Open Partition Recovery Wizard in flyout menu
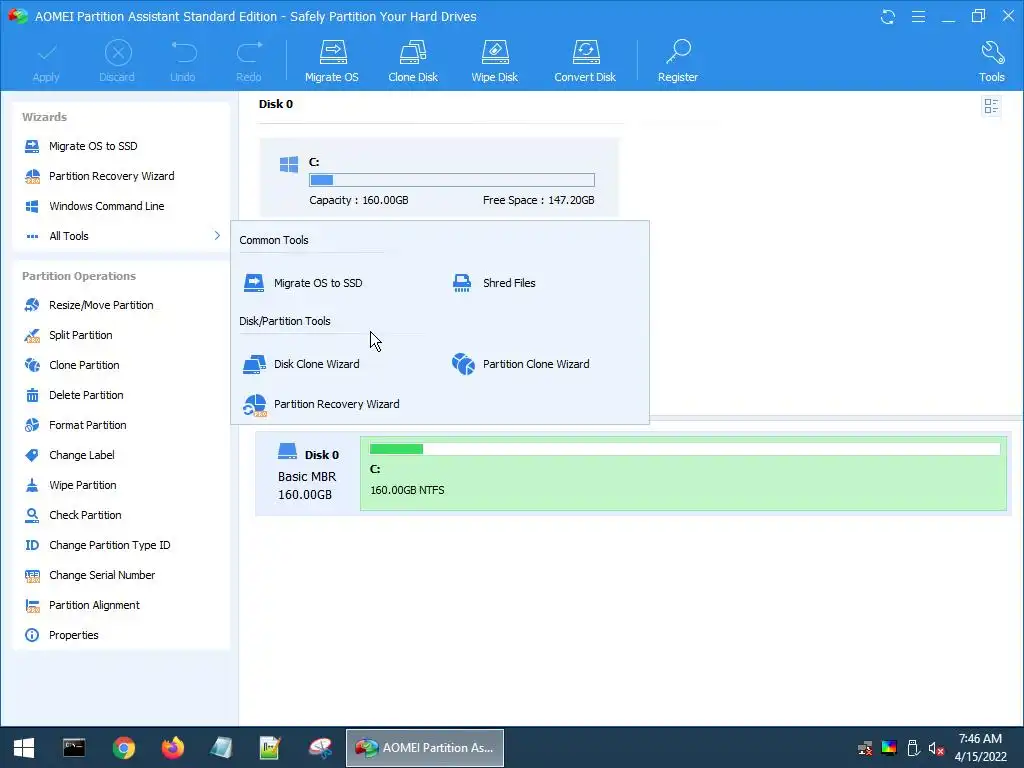The width and height of the screenshot is (1024, 768). [321, 404]
